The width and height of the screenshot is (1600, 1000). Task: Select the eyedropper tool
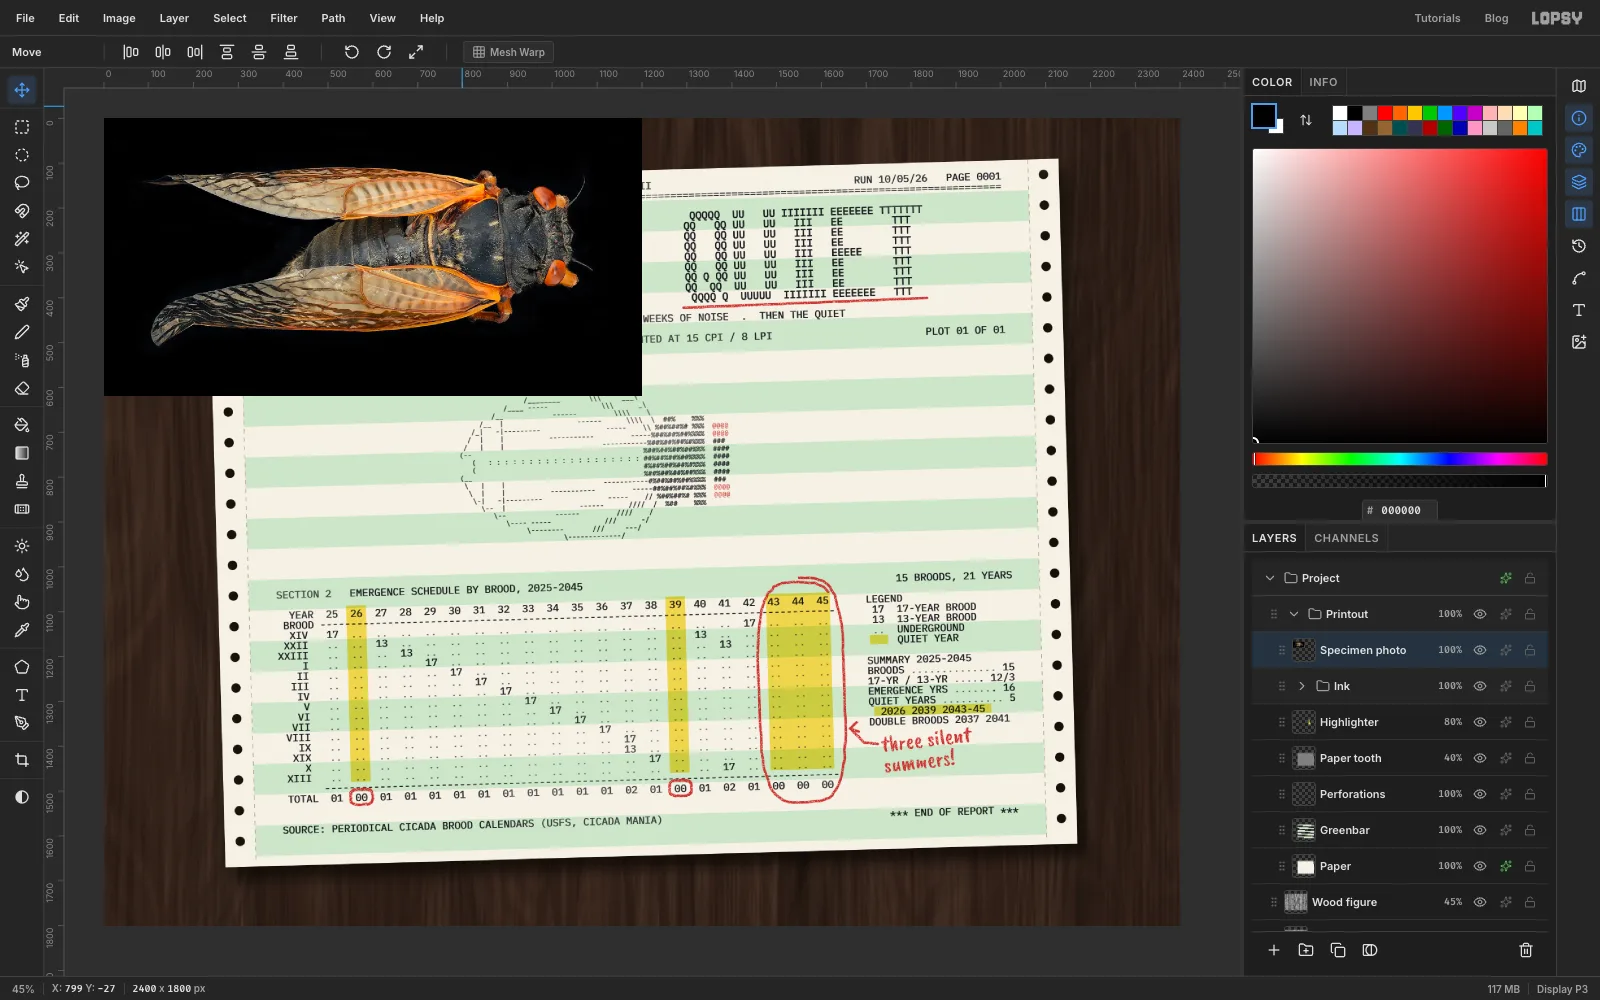(x=22, y=630)
